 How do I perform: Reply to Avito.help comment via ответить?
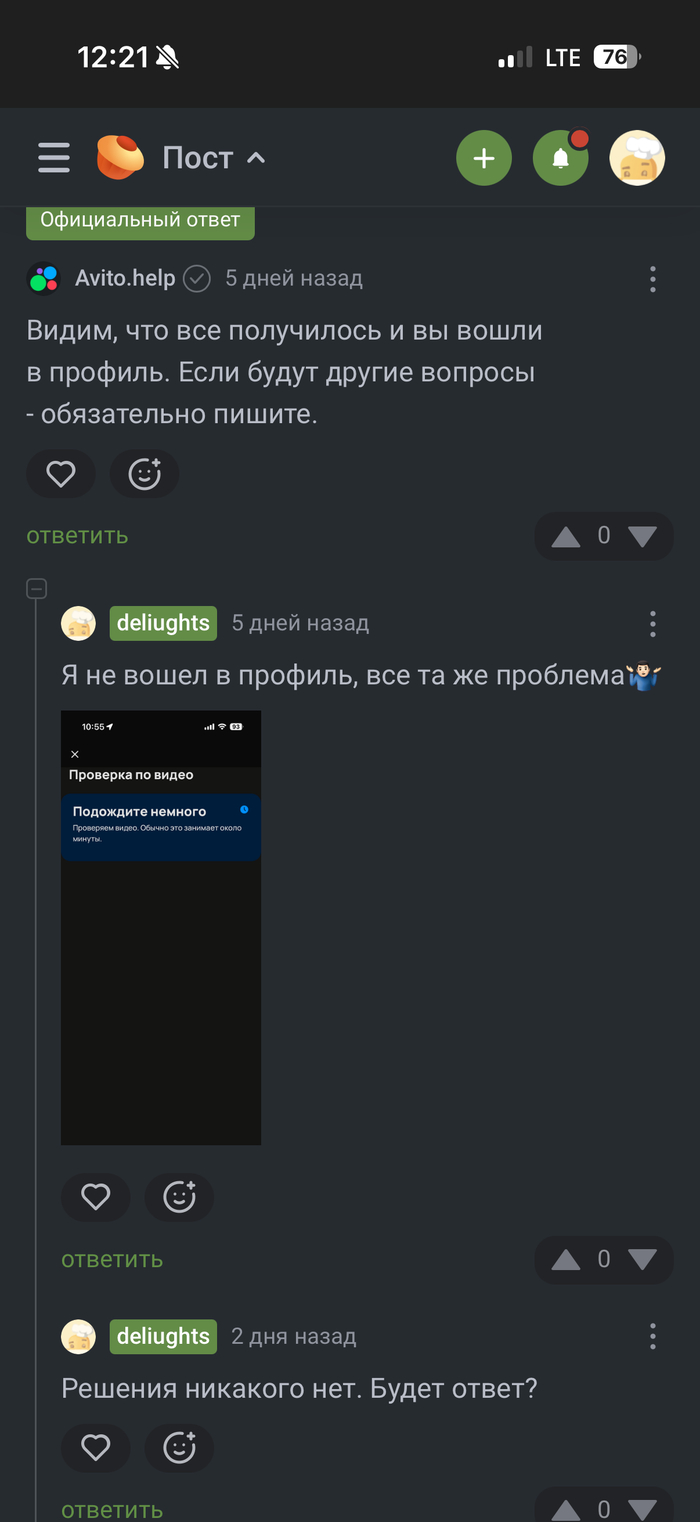pos(77,535)
